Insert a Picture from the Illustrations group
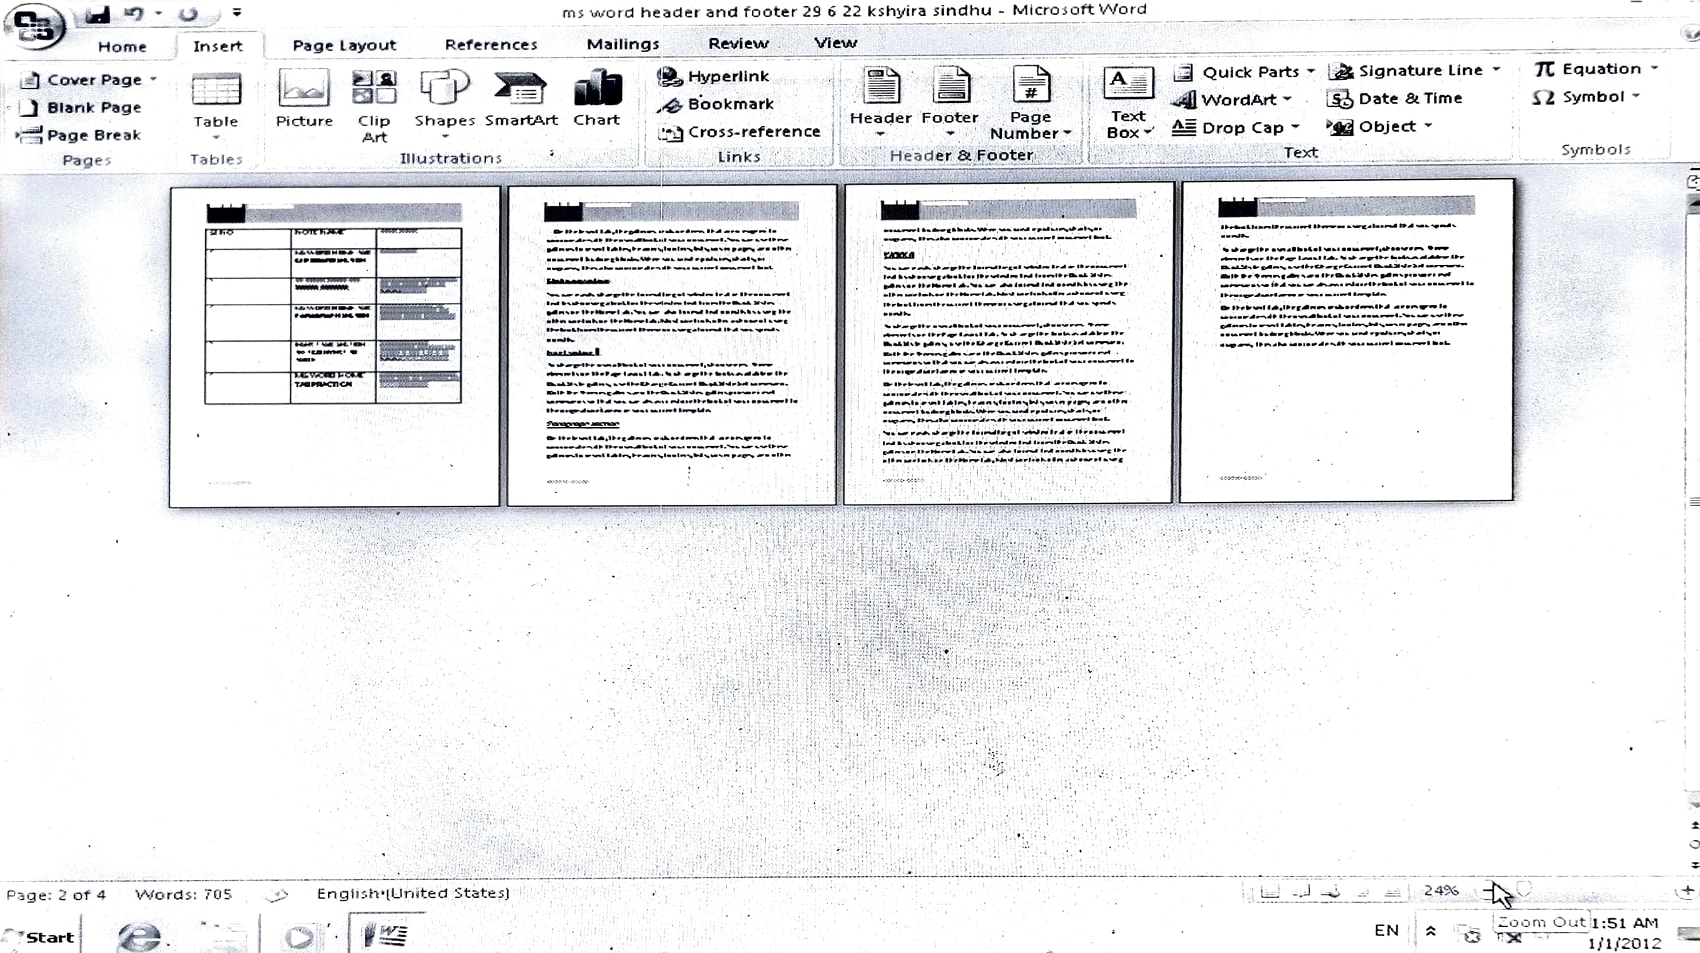This screenshot has width=1700, height=953. (x=304, y=99)
